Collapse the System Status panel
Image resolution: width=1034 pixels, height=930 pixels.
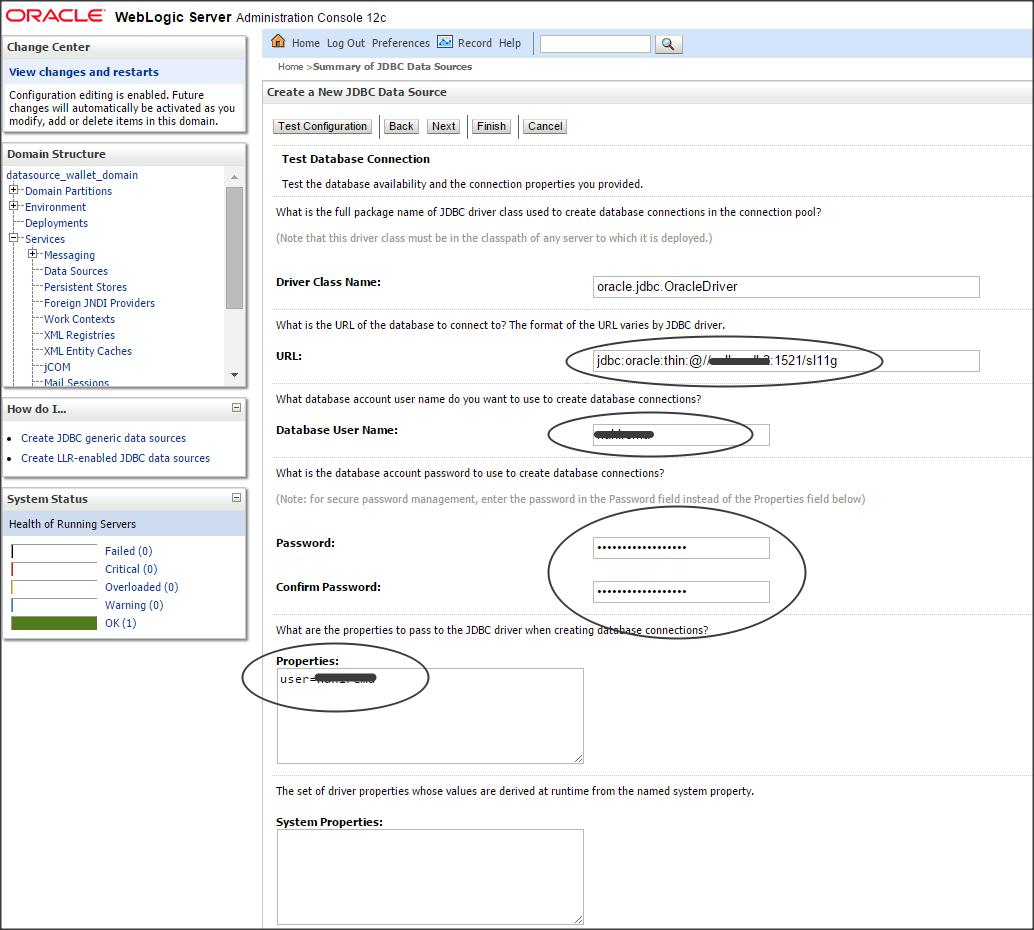click(236, 497)
